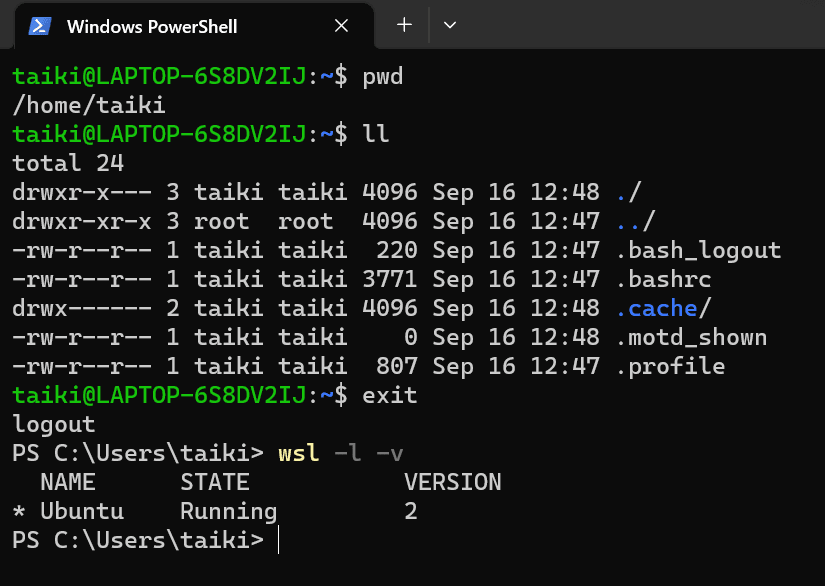Click the yellow wsl command
The height and width of the screenshot is (586, 825).
click(299, 453)
